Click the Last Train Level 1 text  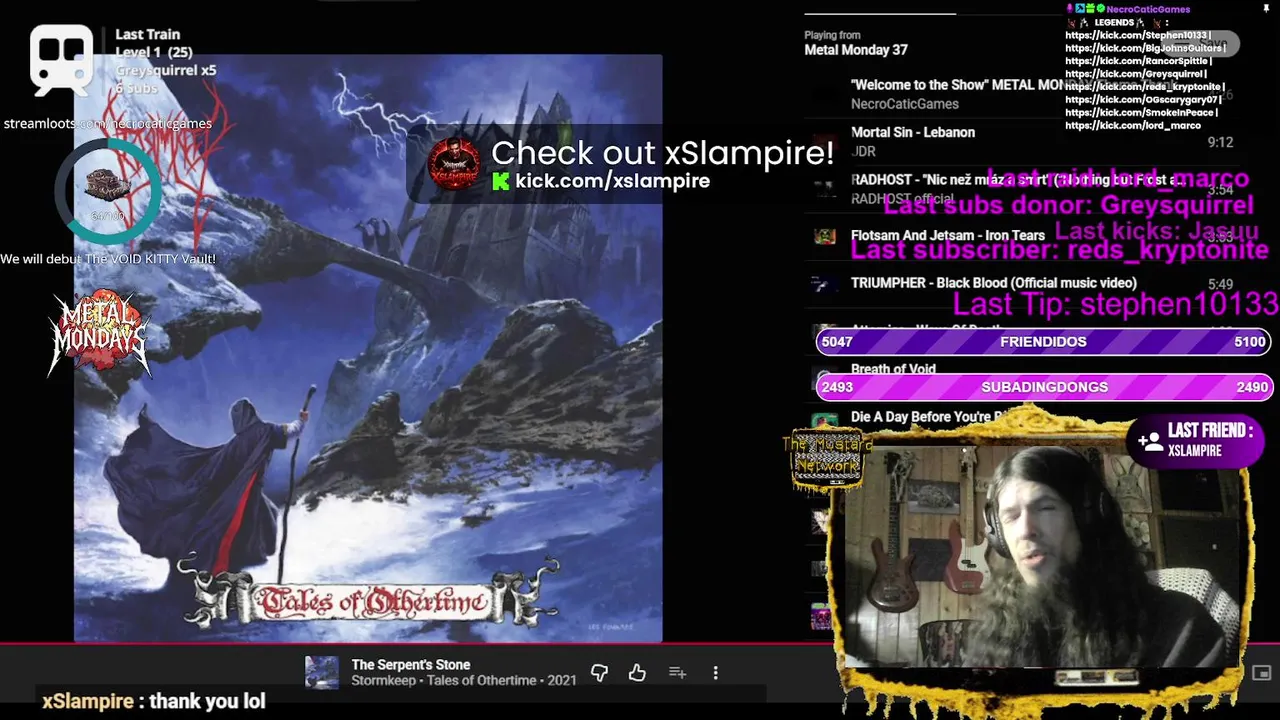coord(154,43)
